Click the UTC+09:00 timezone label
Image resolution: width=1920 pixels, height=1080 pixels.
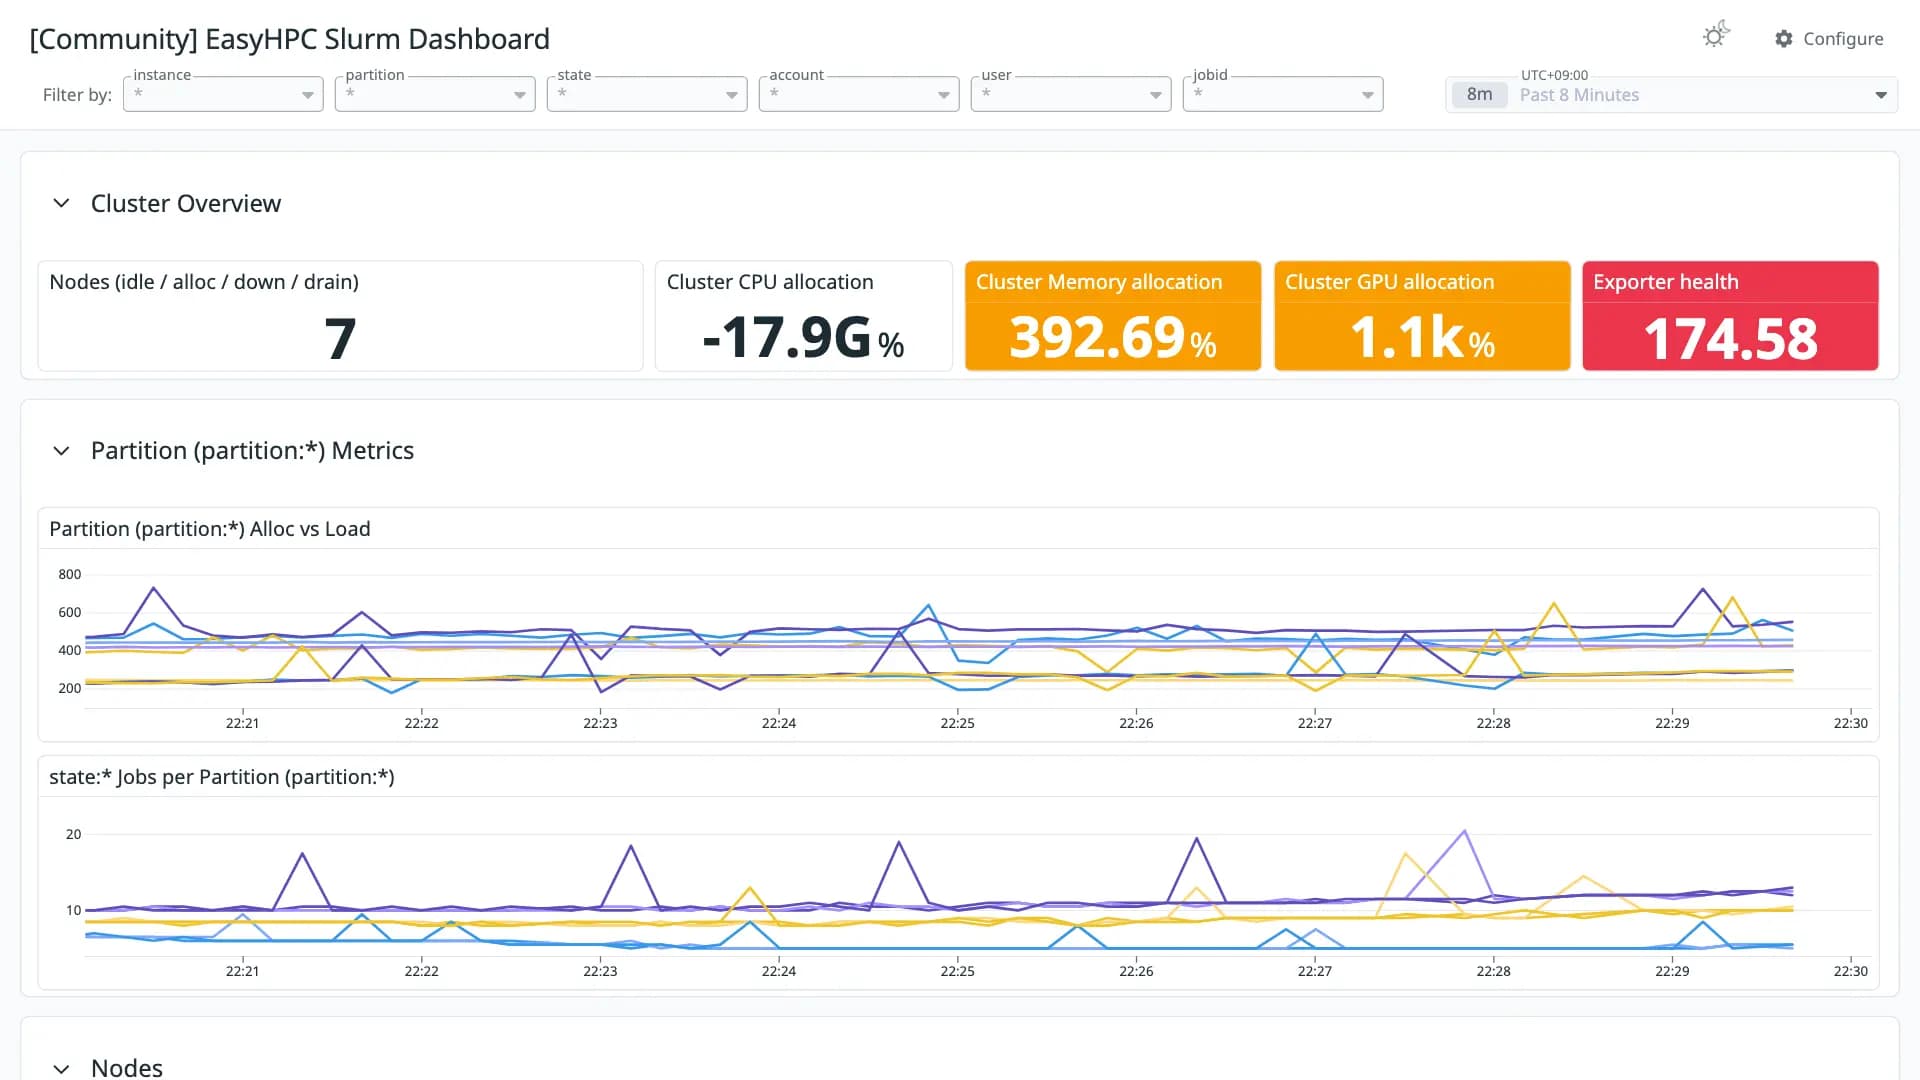click(x=1554, y=75)
